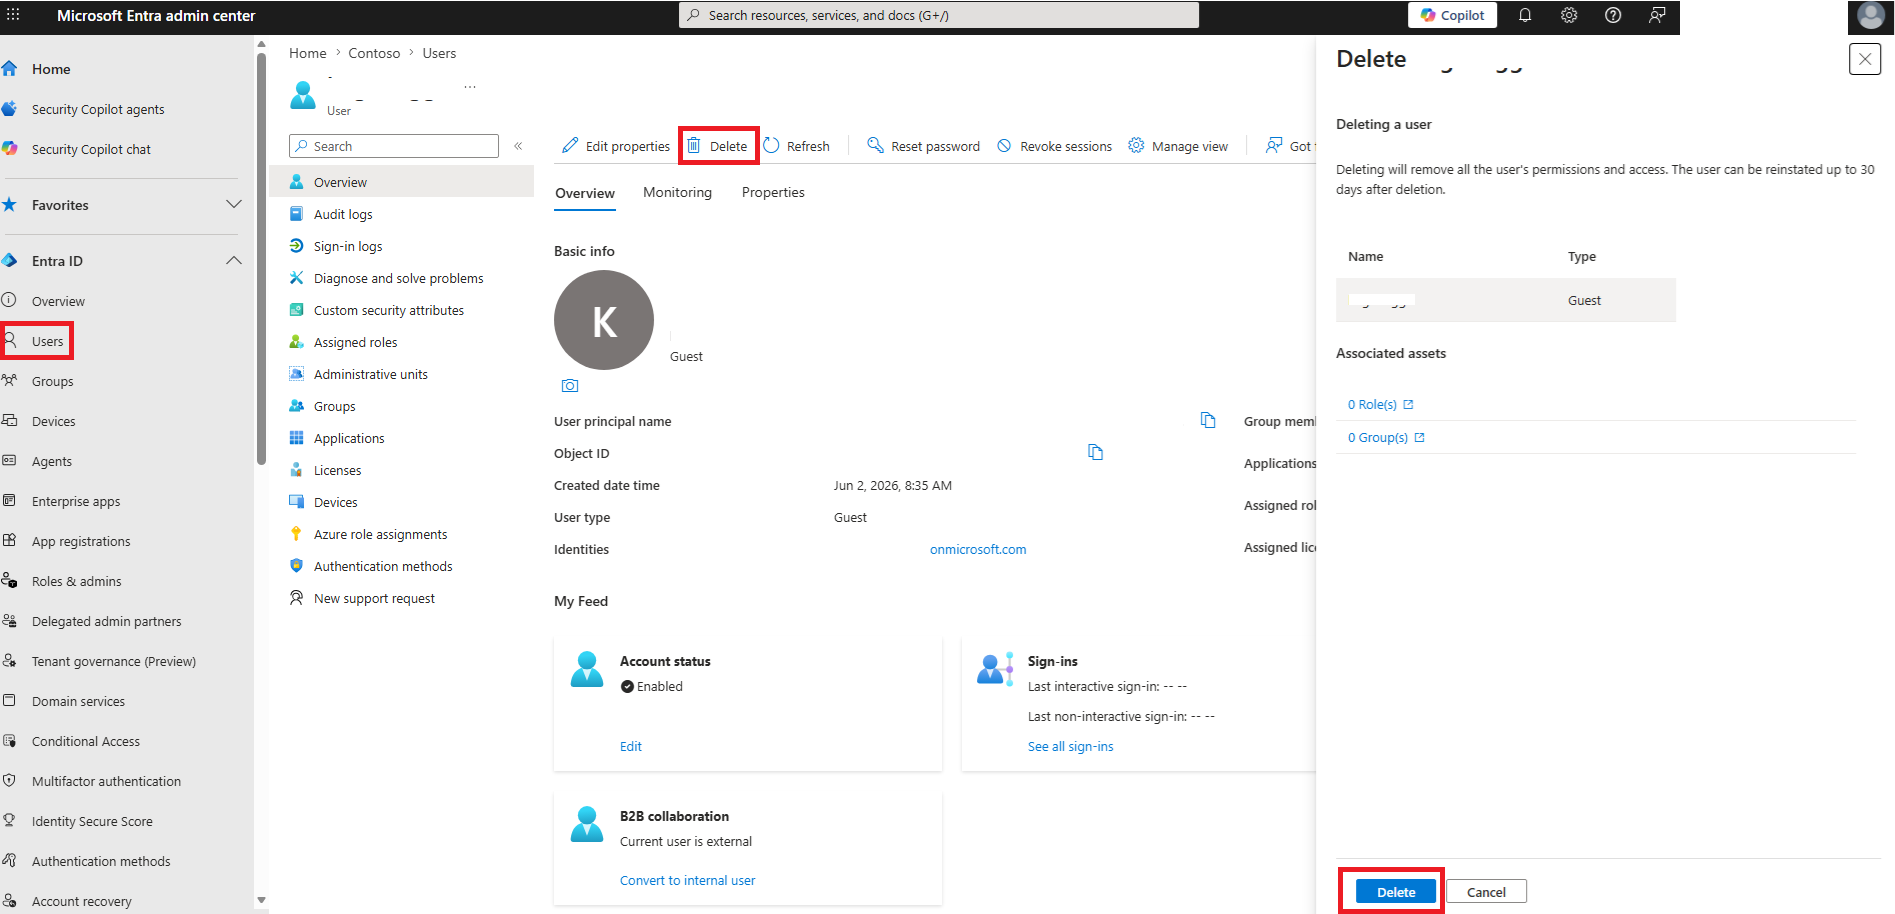This screenshot has width=1895, height=914.
Task: Open the 0 Group(s) link
Action: [x=1386, y=437]
